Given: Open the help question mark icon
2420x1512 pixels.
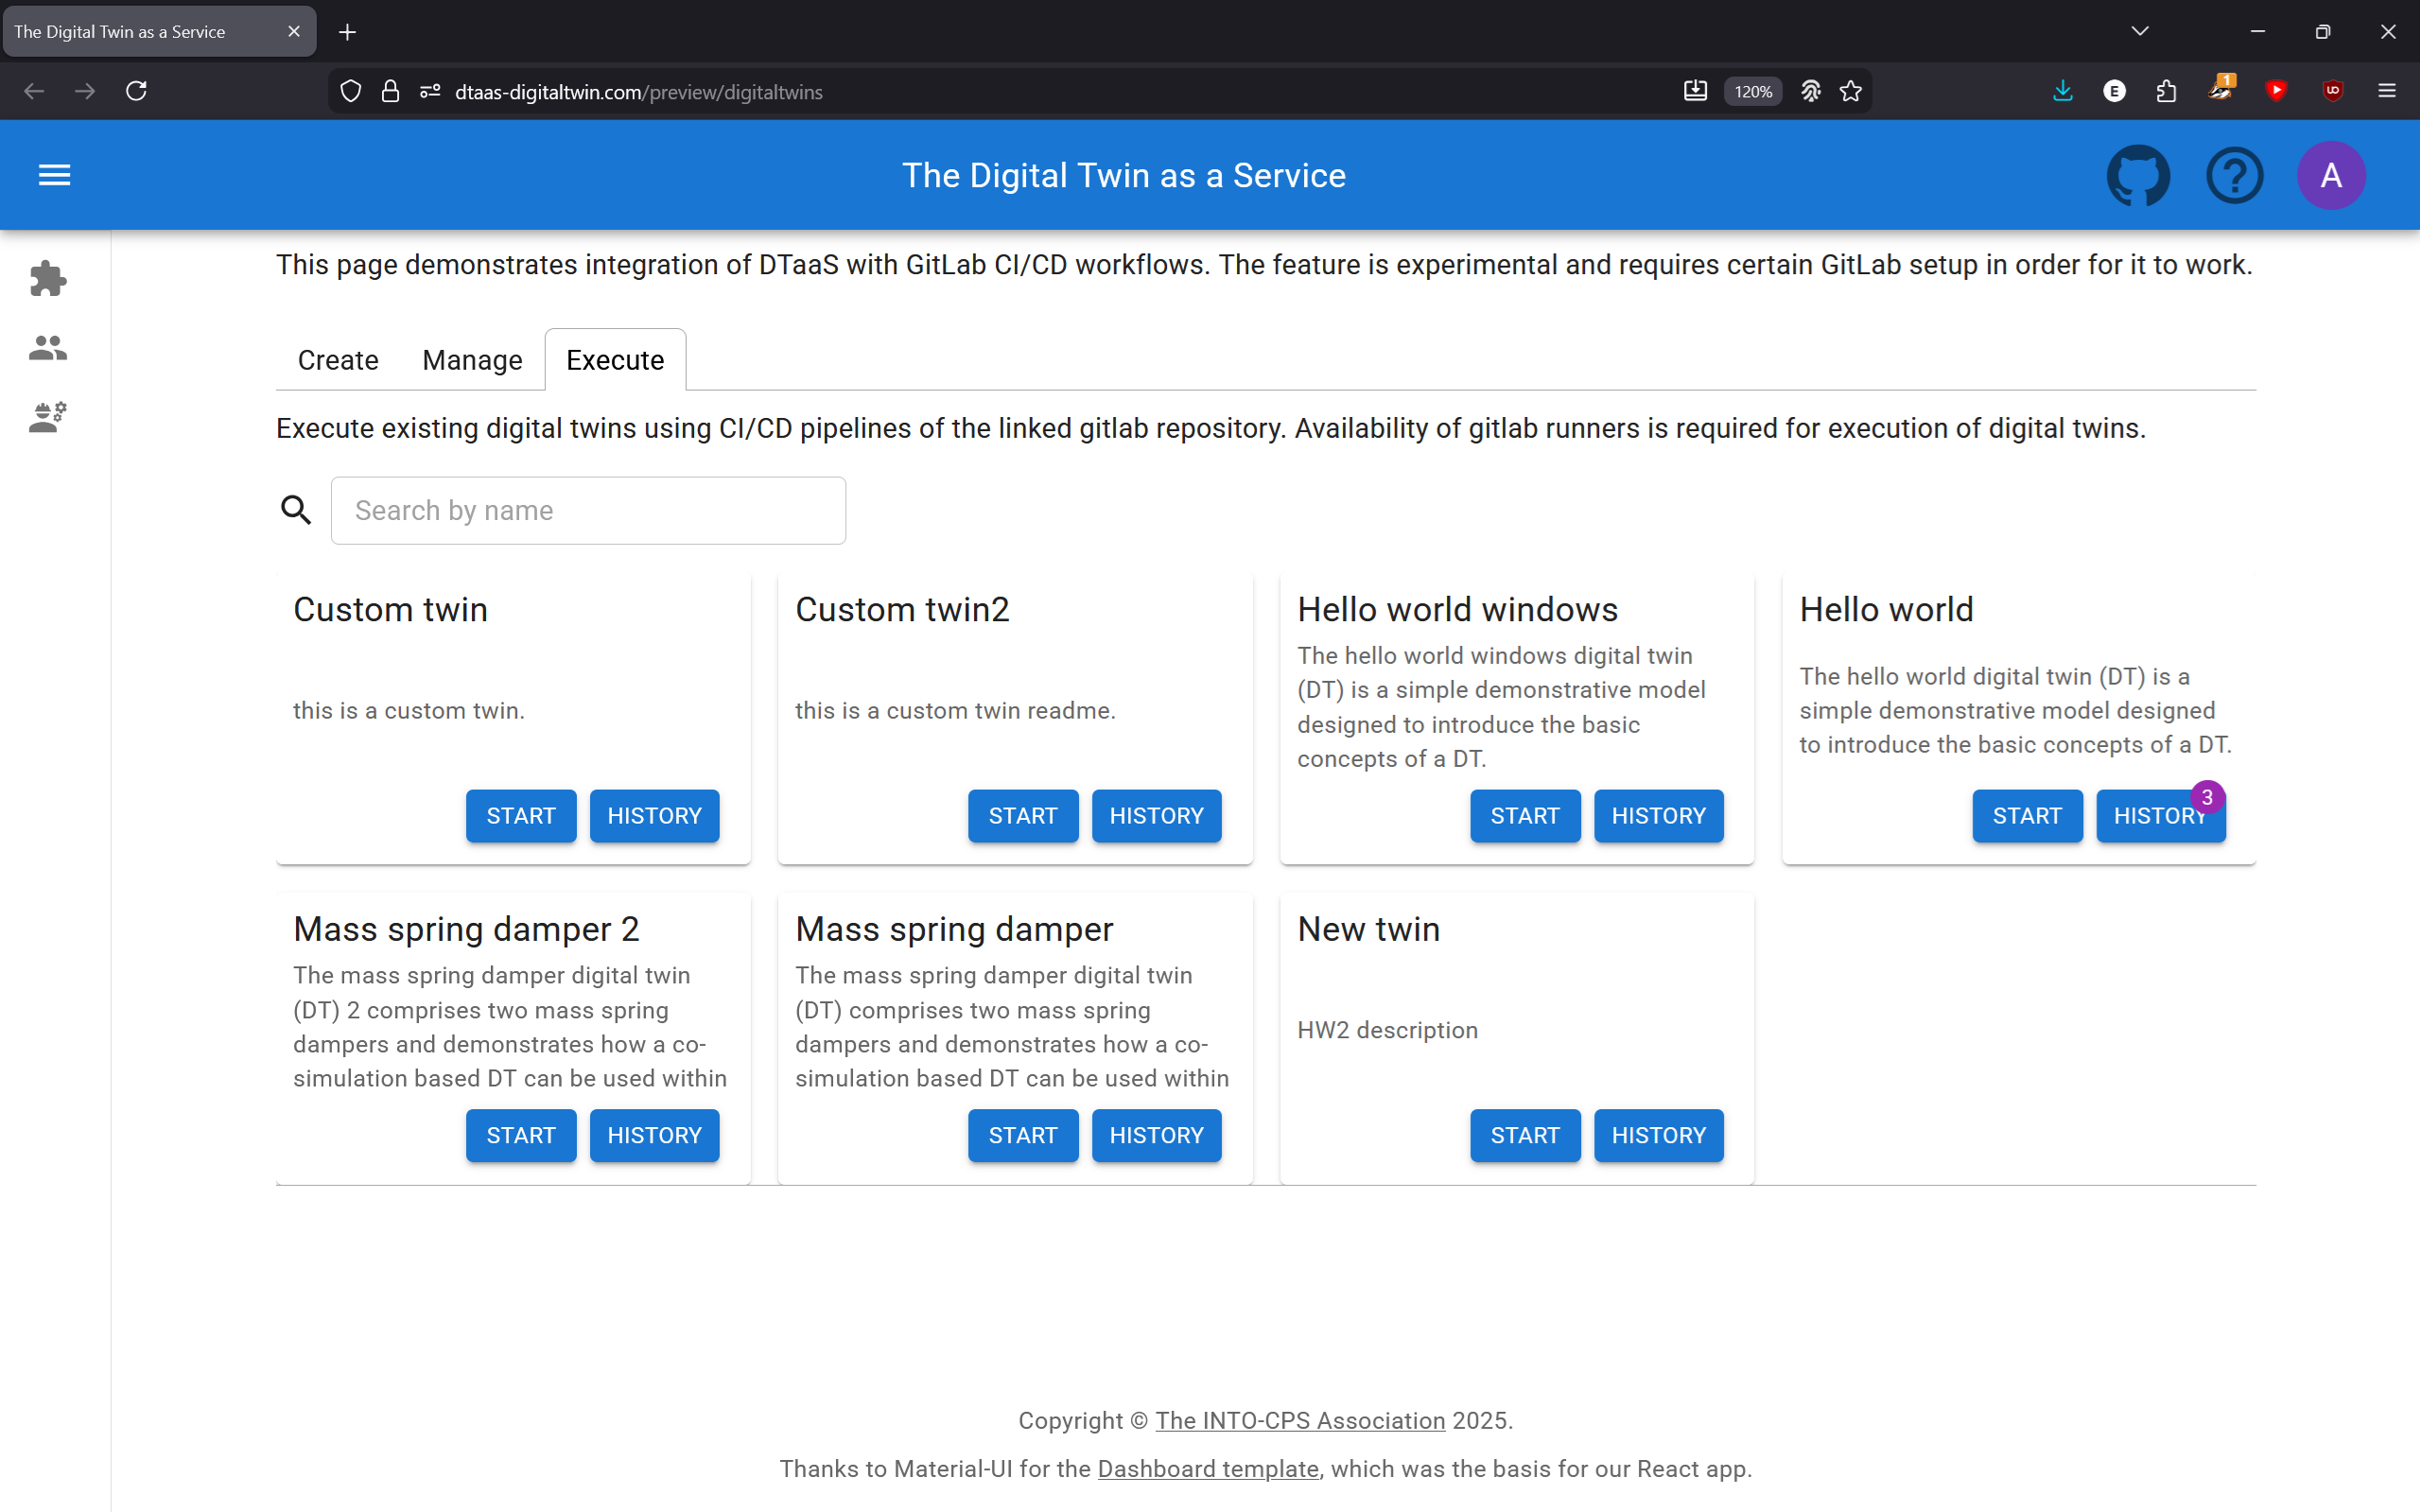Looking at the screenshot, I should [2234, 175].
